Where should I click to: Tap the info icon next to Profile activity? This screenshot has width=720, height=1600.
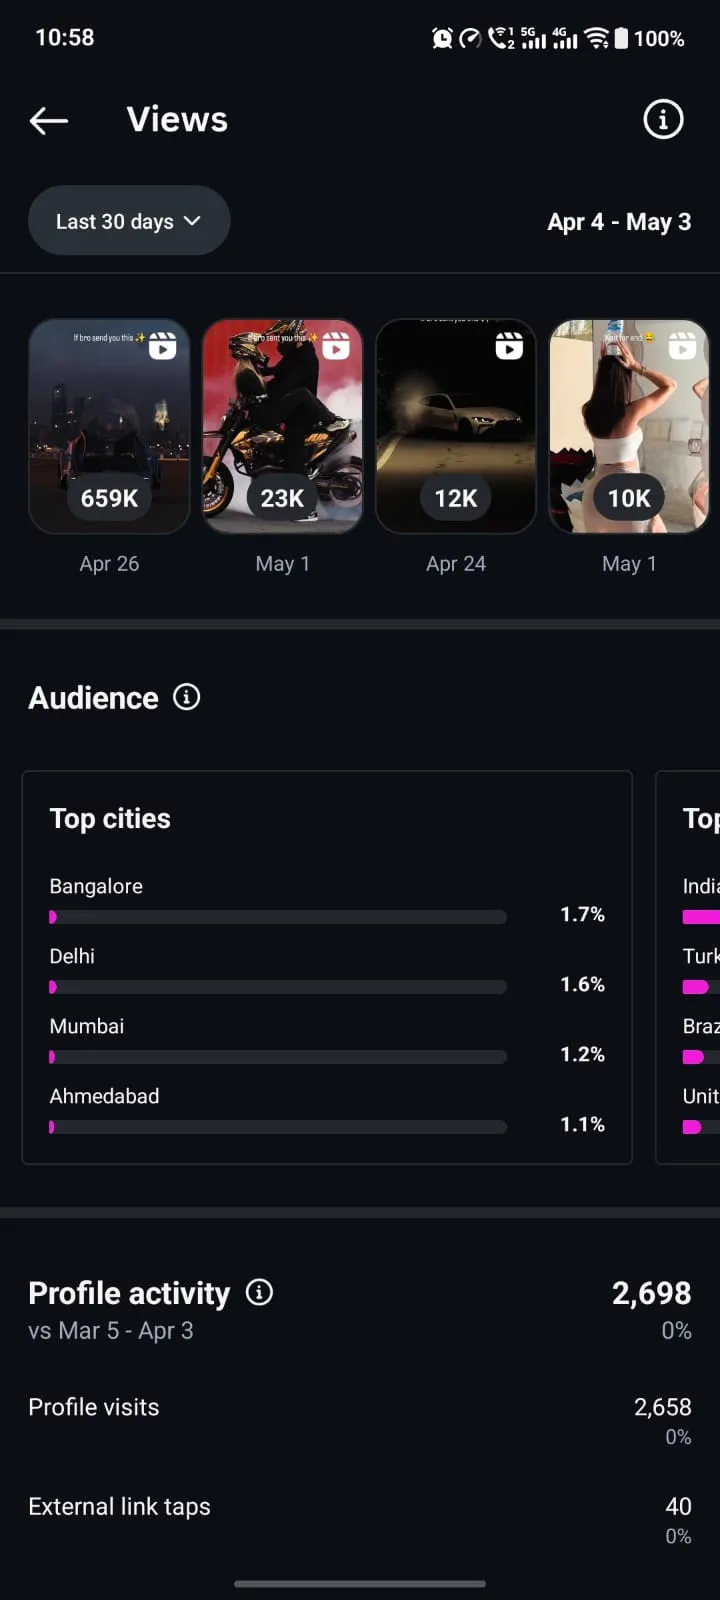click(259, 1293)
